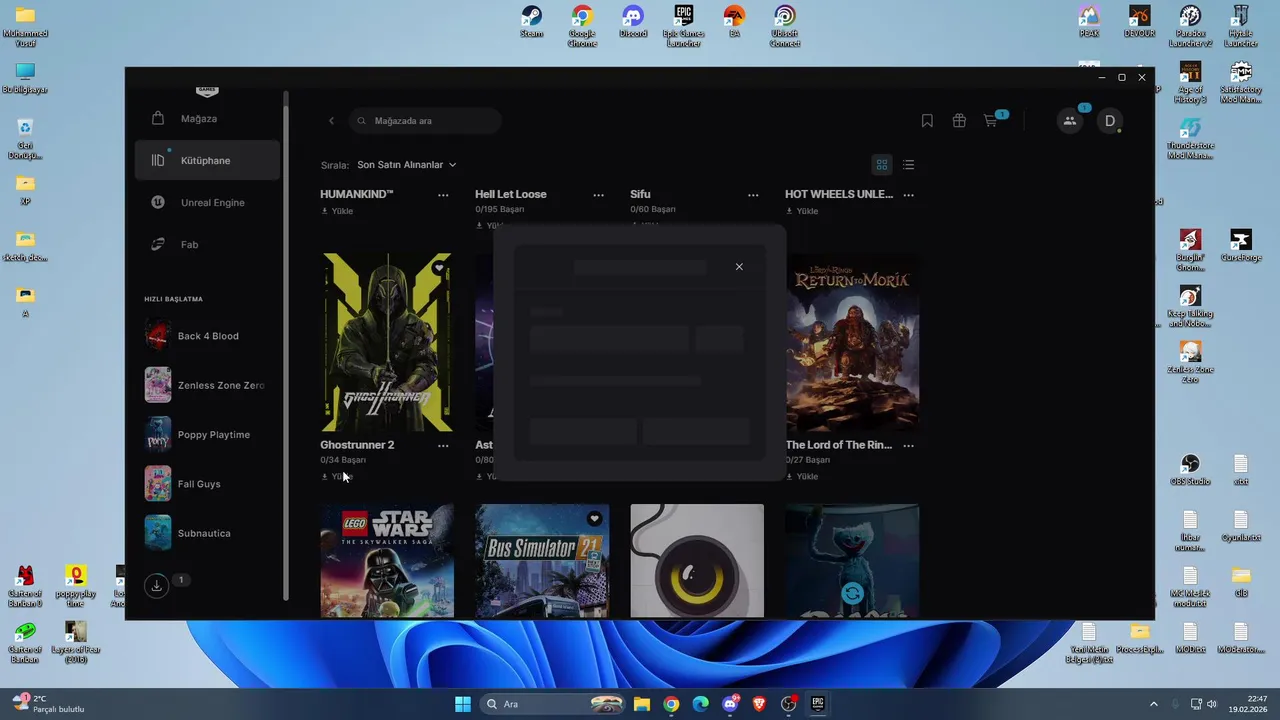Open the Hell Let Loose options menu
Screen dimensions: 1280x720
(598, 195)
